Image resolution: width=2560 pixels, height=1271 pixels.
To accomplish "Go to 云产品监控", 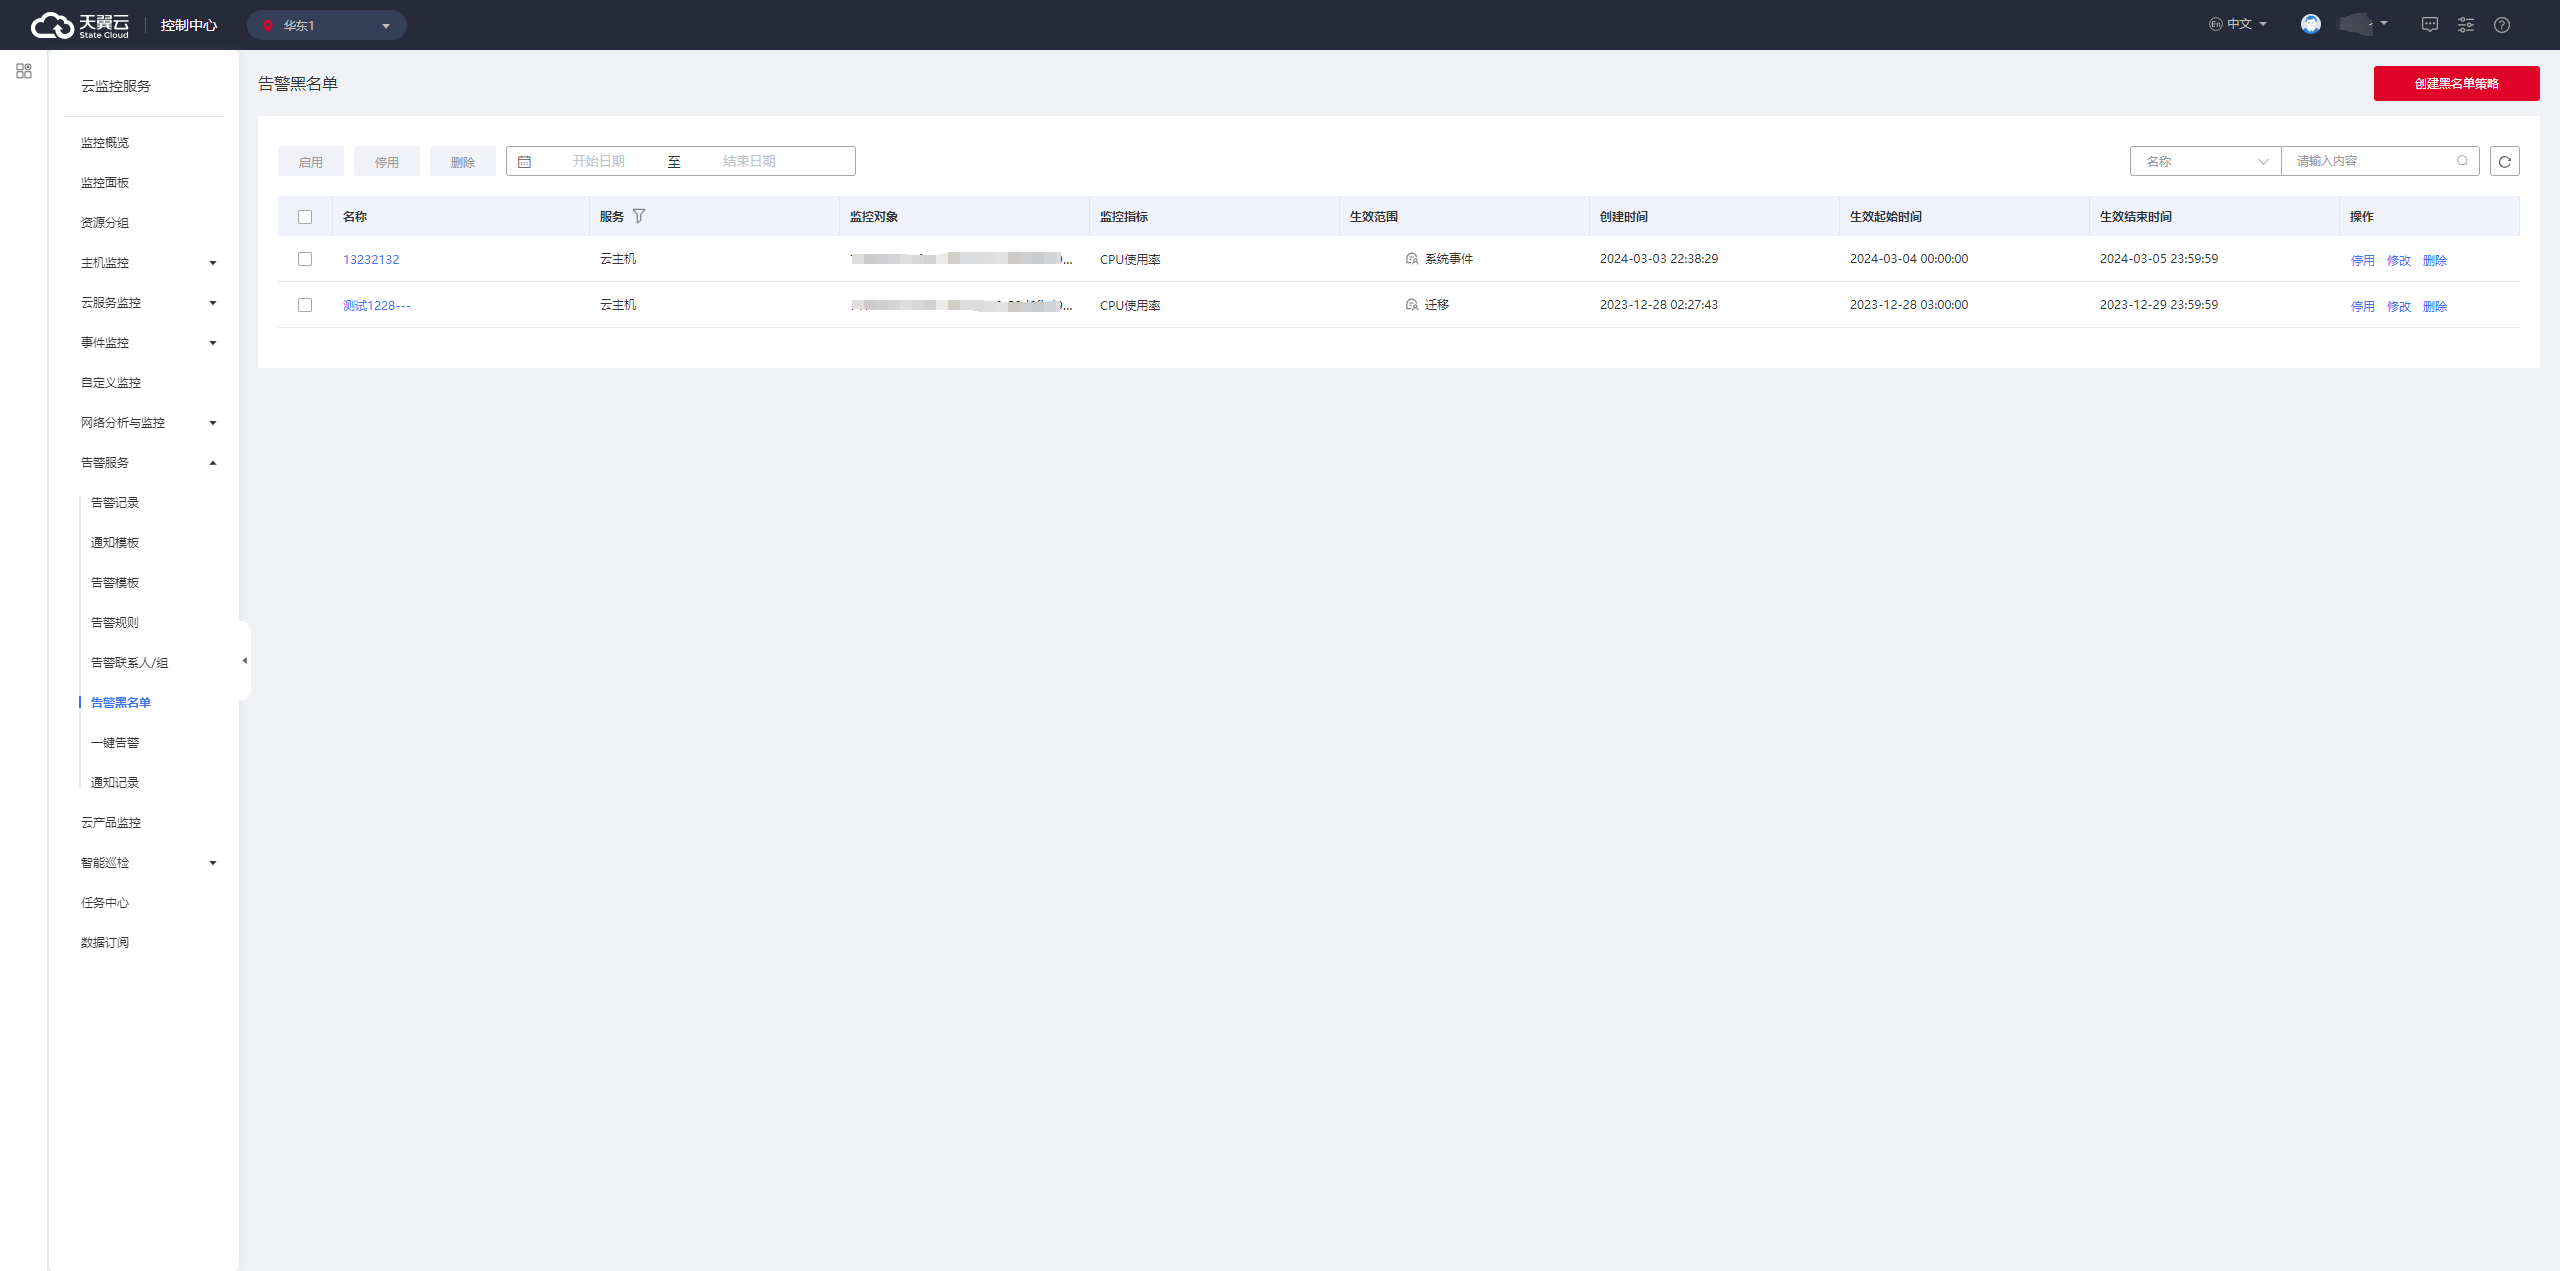I will 111,823.
